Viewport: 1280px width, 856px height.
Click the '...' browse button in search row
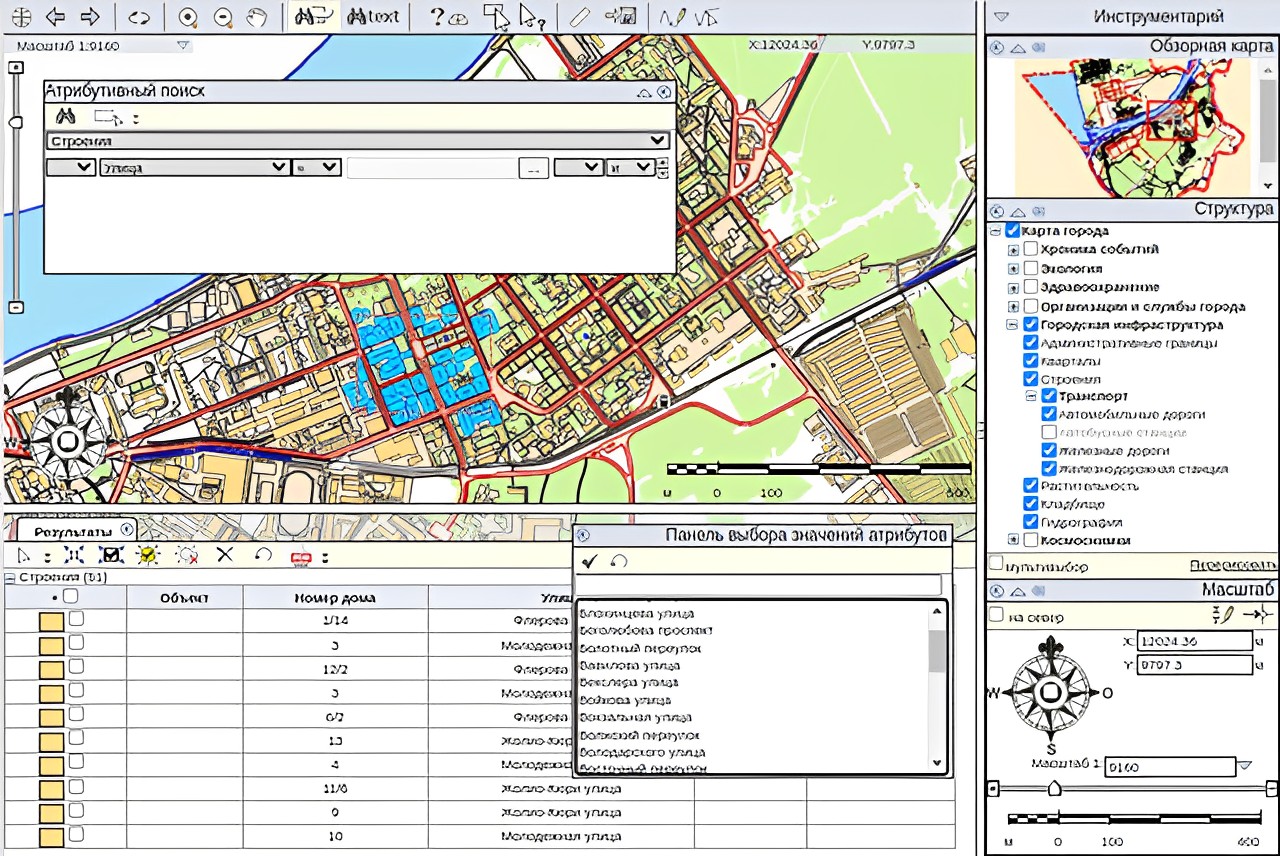click(533, 169)
